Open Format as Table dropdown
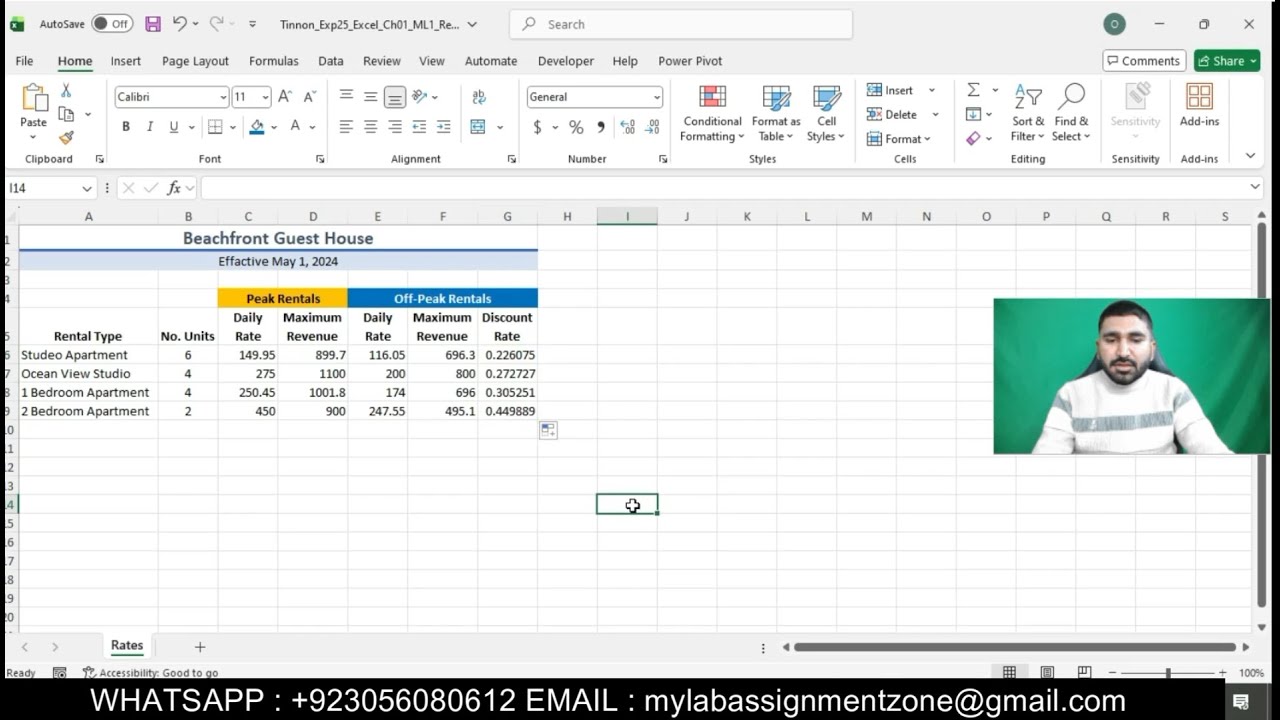The width and height of the screenshot is (1280, 720). (x=776, y=113)
